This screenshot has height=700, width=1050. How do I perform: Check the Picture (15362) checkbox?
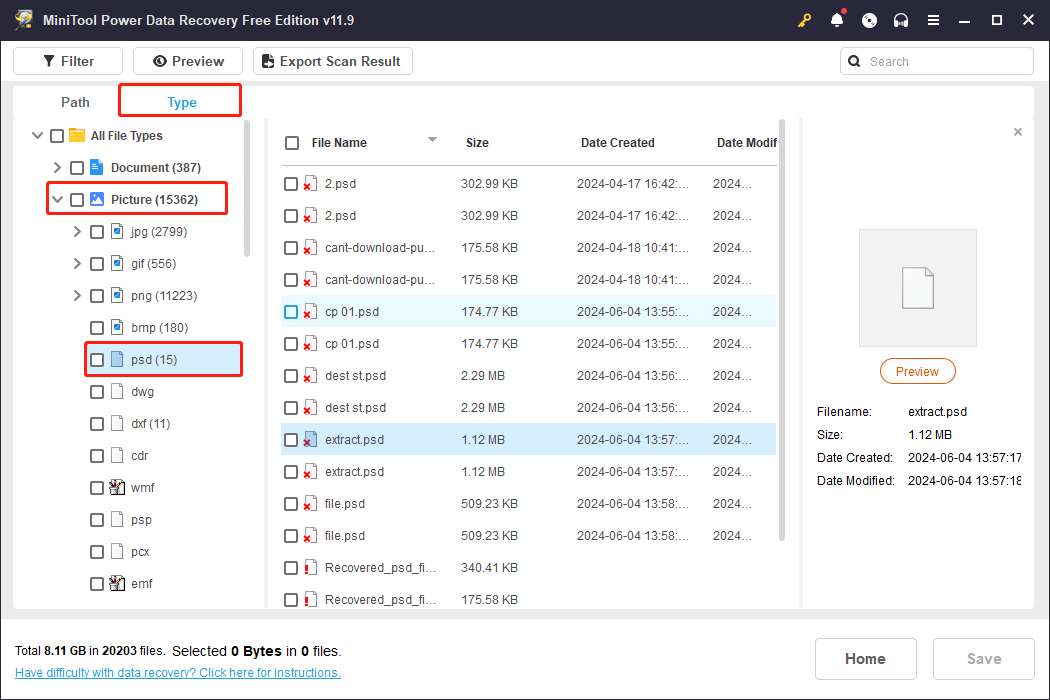[77, 200]
